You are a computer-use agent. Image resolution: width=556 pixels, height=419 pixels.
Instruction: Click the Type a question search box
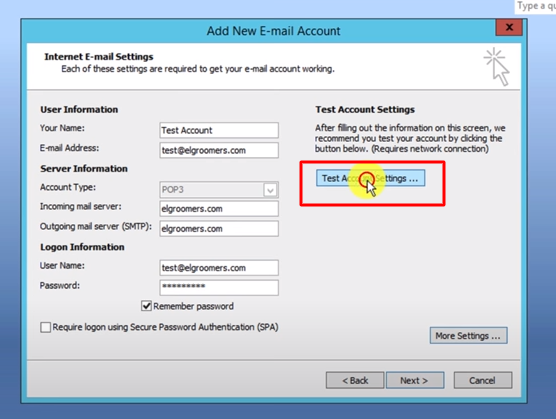tap(535, 6)
